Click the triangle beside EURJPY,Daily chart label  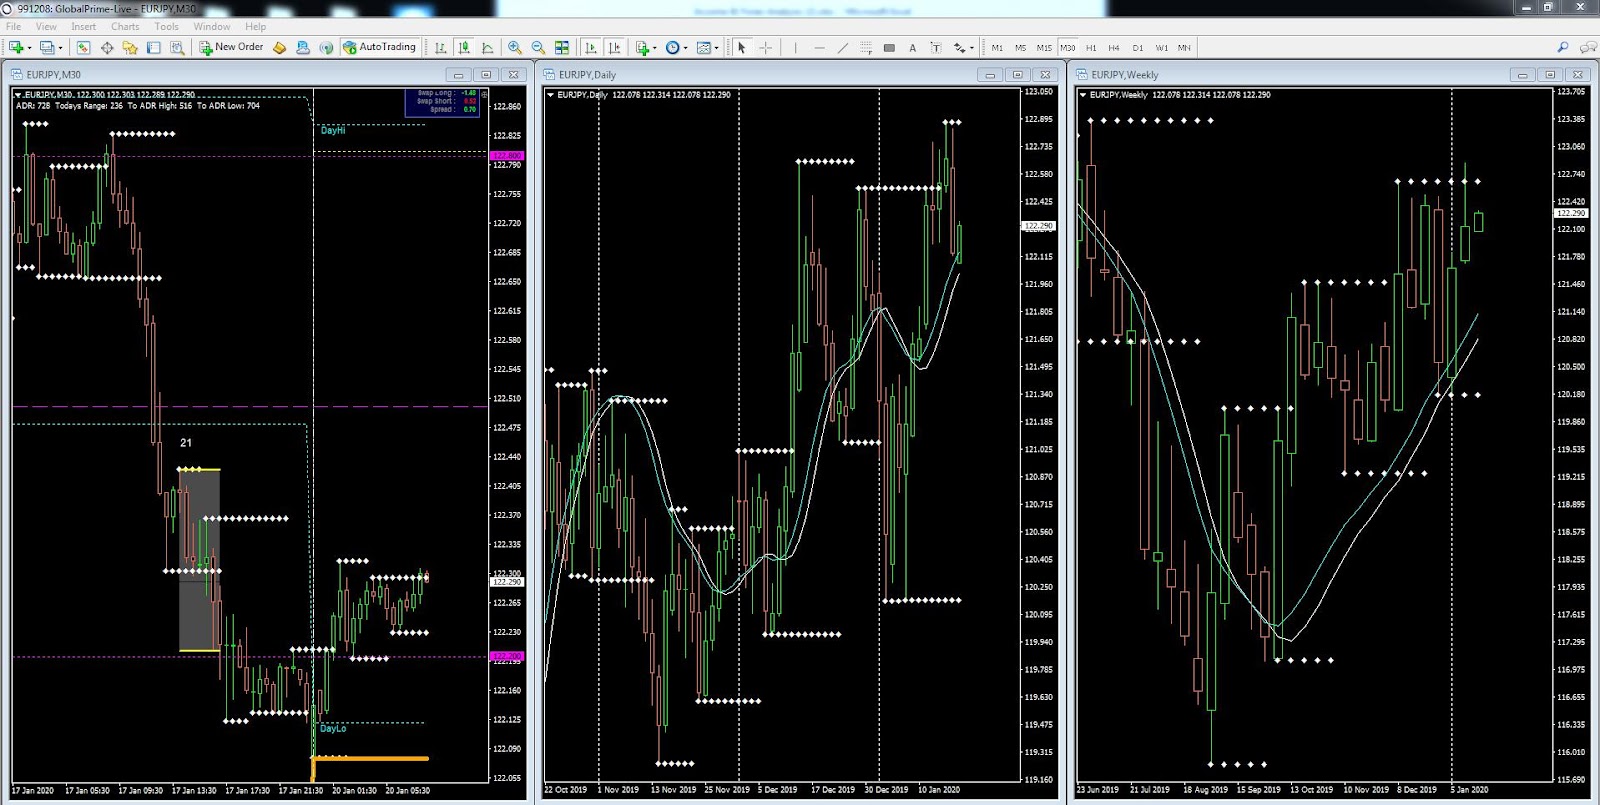coord(550,95)
